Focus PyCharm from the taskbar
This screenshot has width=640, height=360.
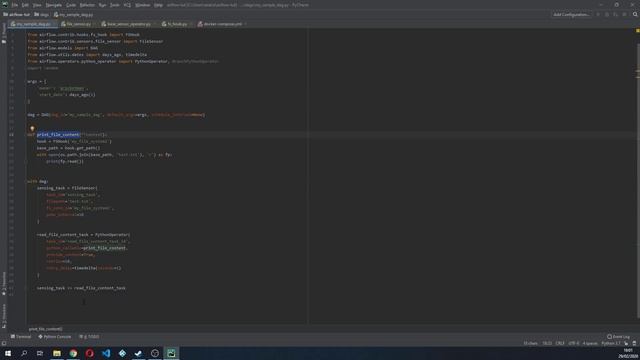(171, 353)
